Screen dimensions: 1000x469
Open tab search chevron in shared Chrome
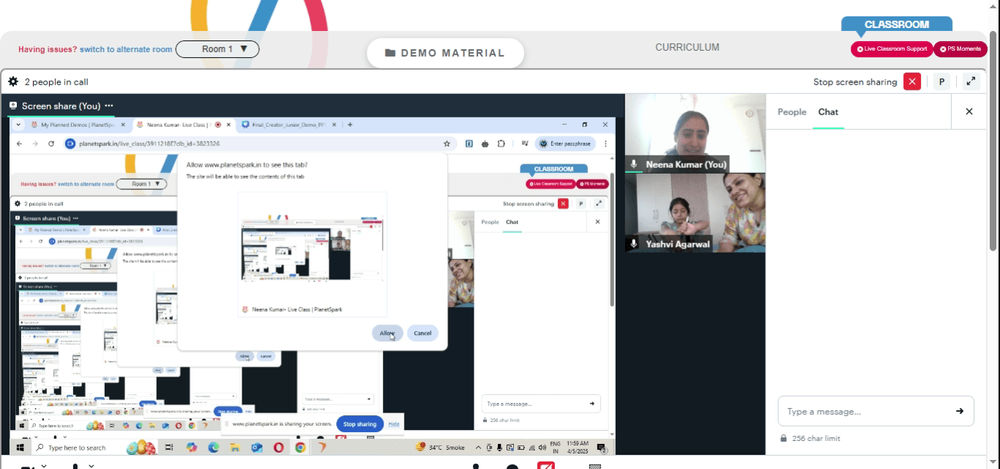(18, 125)
